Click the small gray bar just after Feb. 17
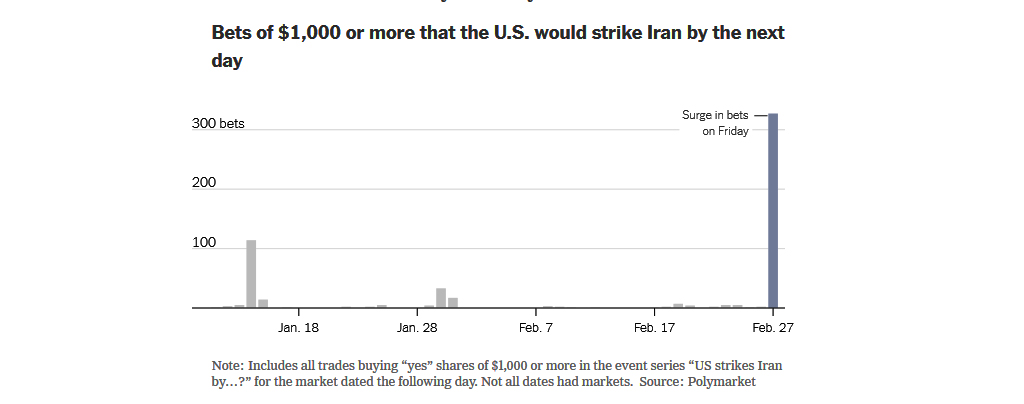Screen dimensions: 1024x404 click(x=678, y=305)
